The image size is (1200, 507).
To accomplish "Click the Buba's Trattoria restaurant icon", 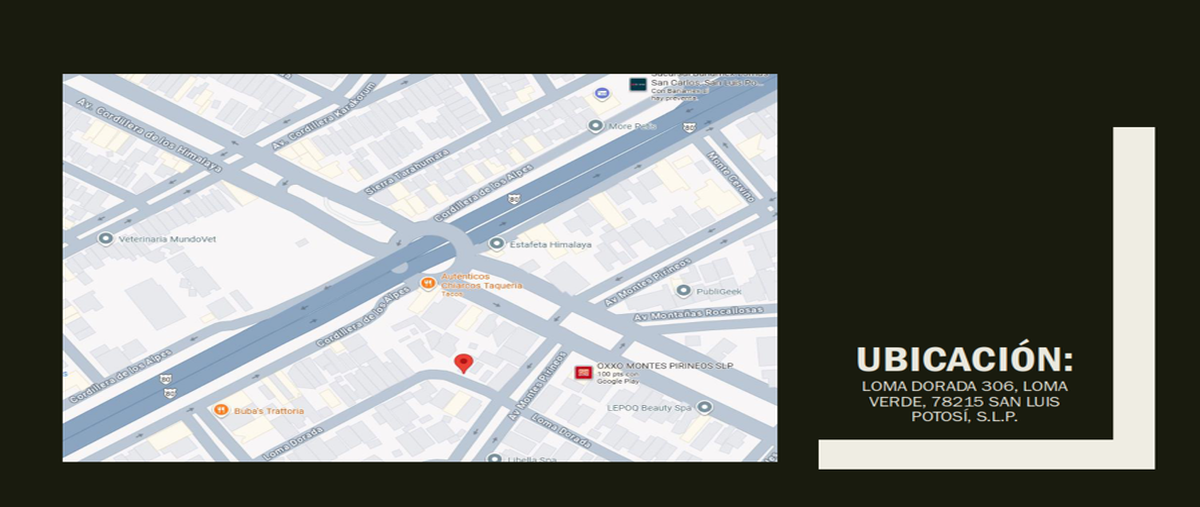I will (220, 409).
